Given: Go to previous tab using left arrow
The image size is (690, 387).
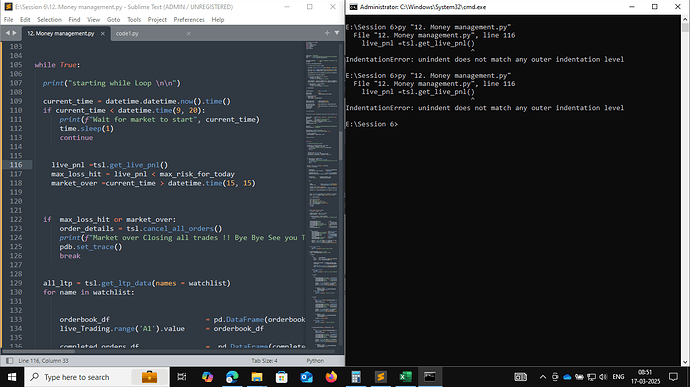Looking at the screenshot, I should tap(7, 33).
